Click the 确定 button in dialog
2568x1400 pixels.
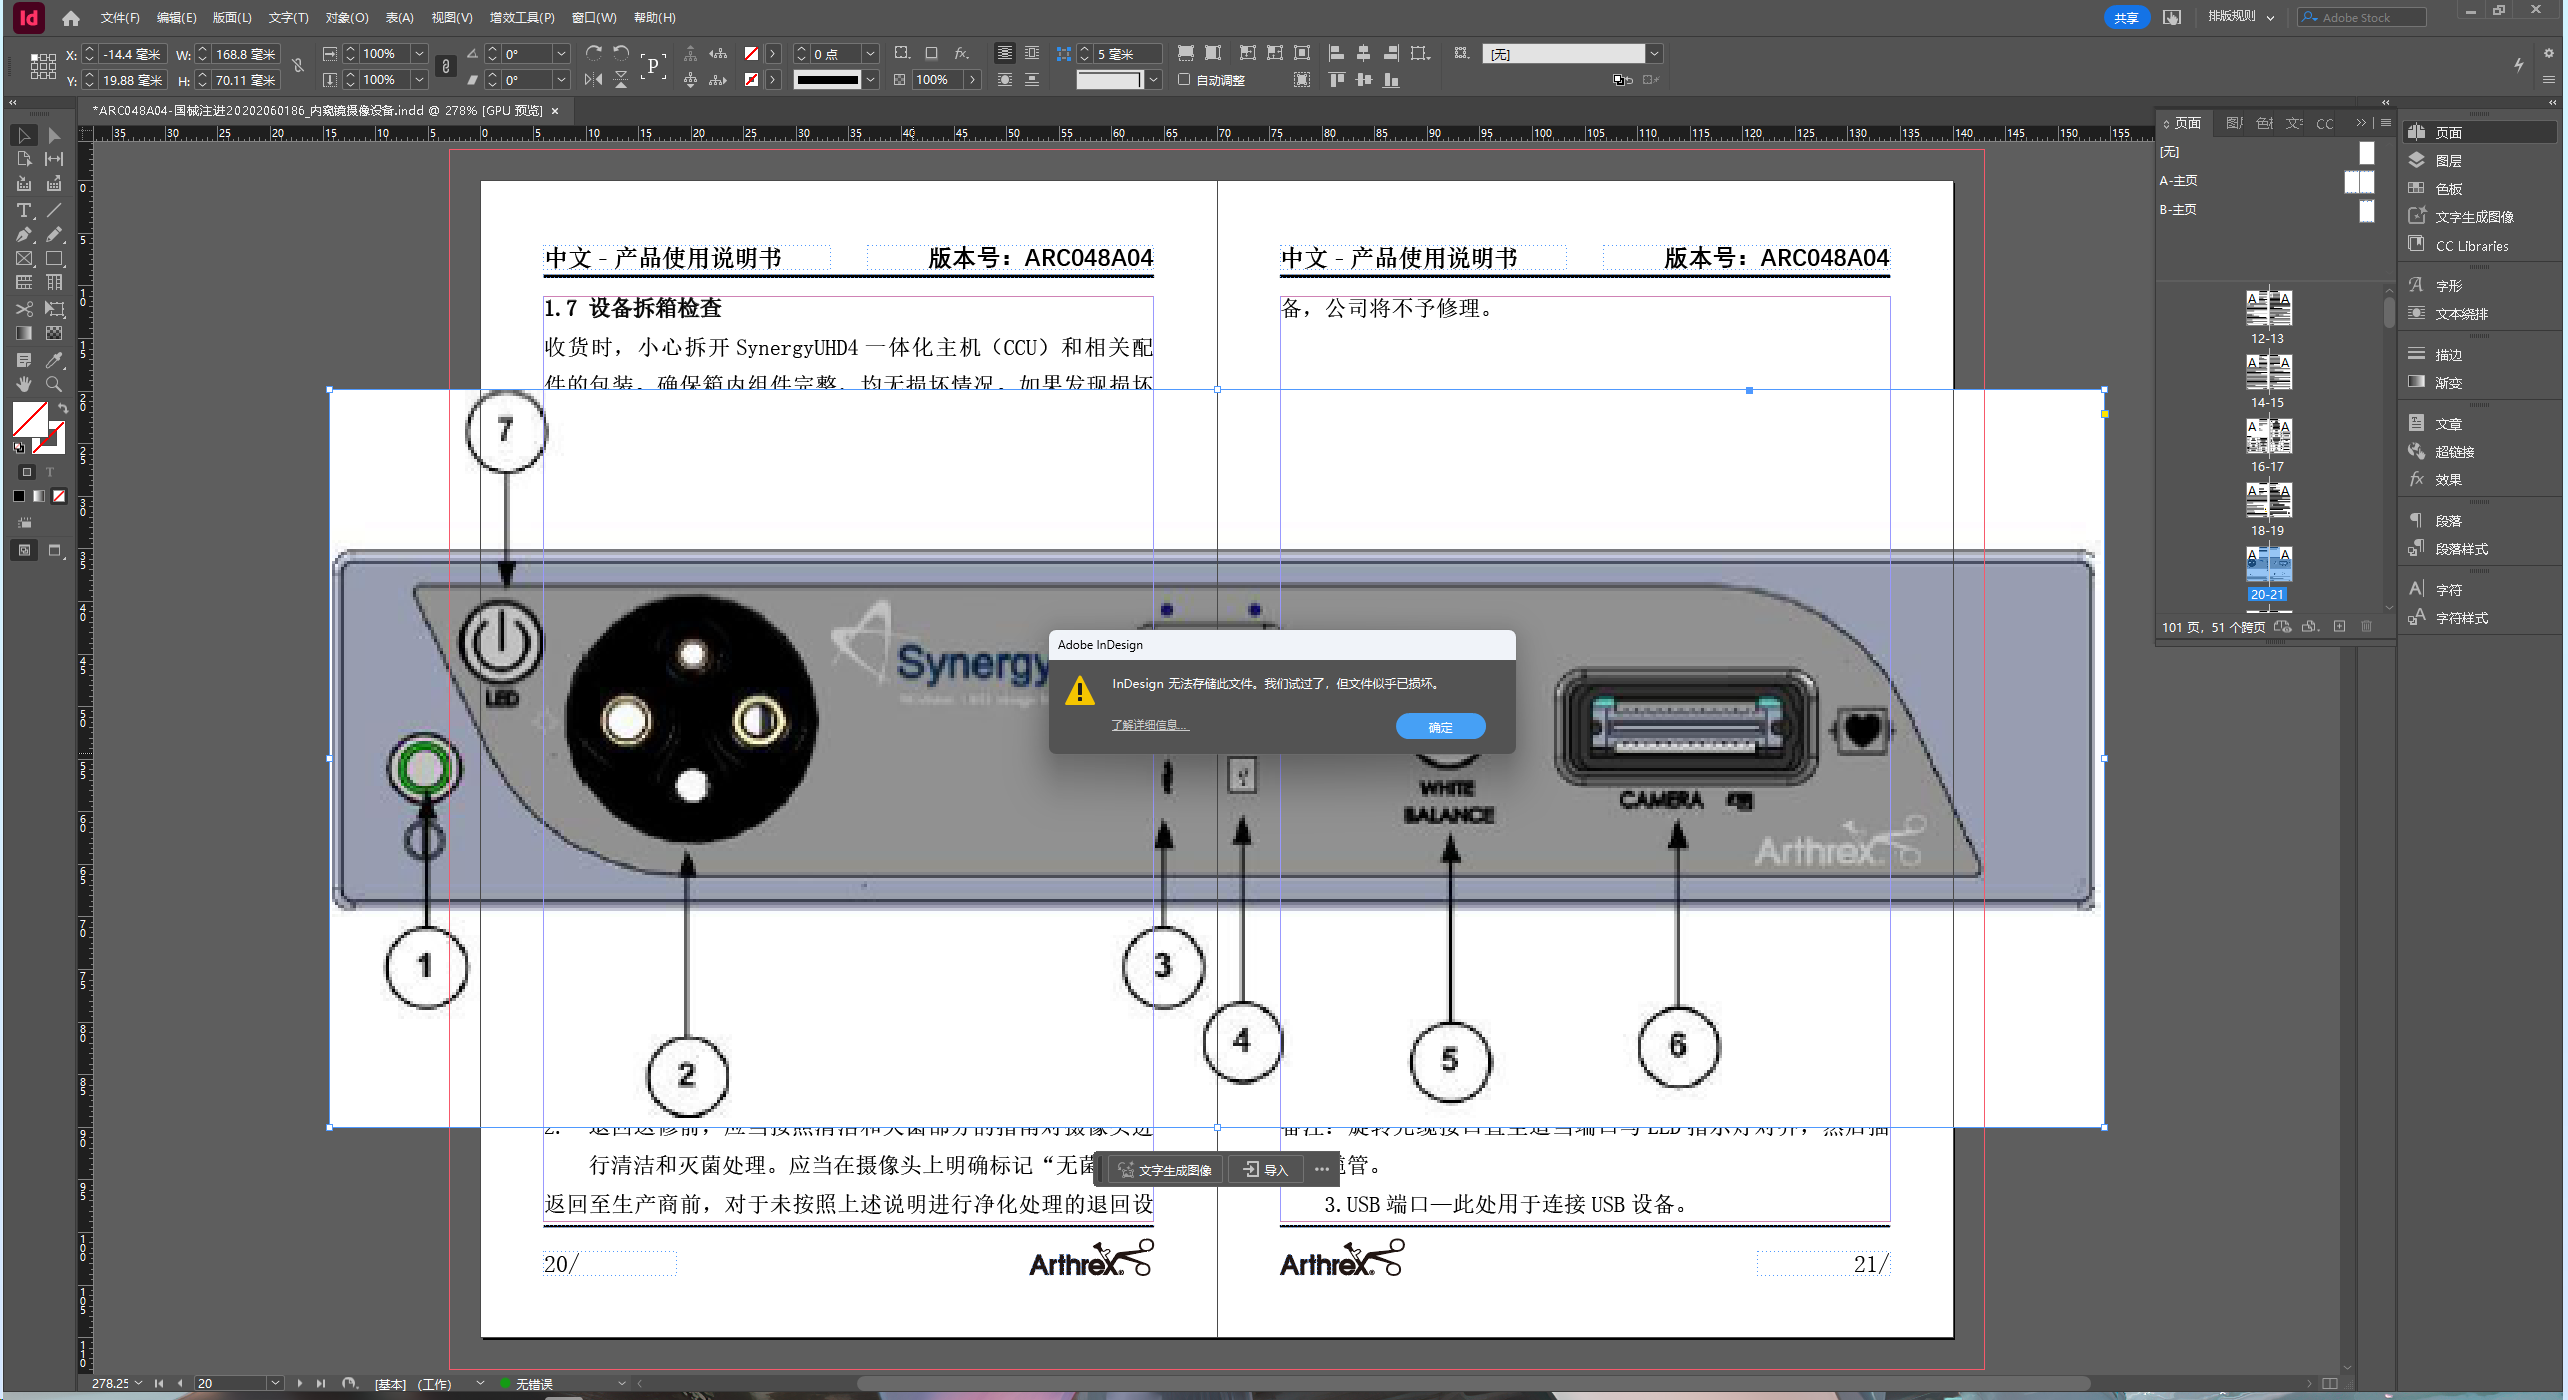(1440, 727)
